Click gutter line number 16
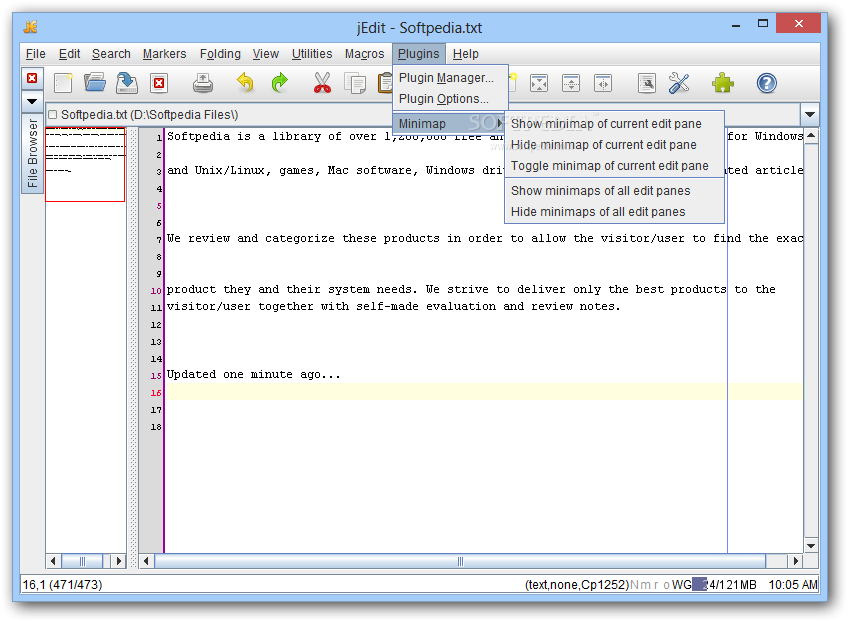This screenshot has width=848, height=622. pyautogui.click(x=156, y=393)
